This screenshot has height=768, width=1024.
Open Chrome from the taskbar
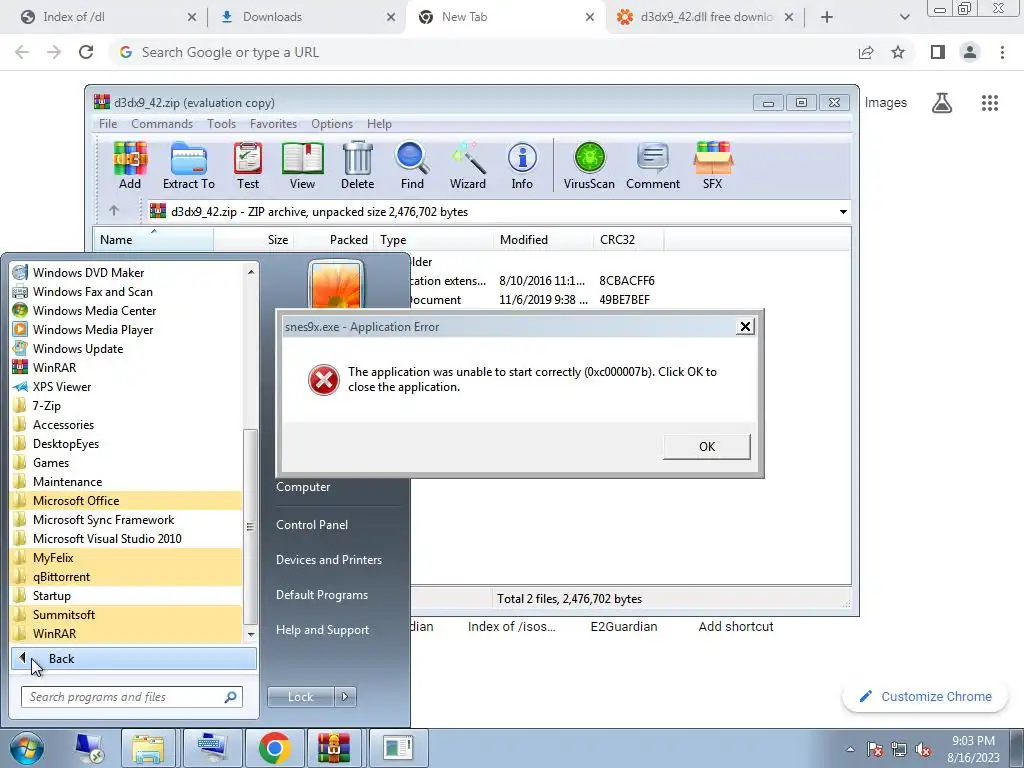coord(274,748)
